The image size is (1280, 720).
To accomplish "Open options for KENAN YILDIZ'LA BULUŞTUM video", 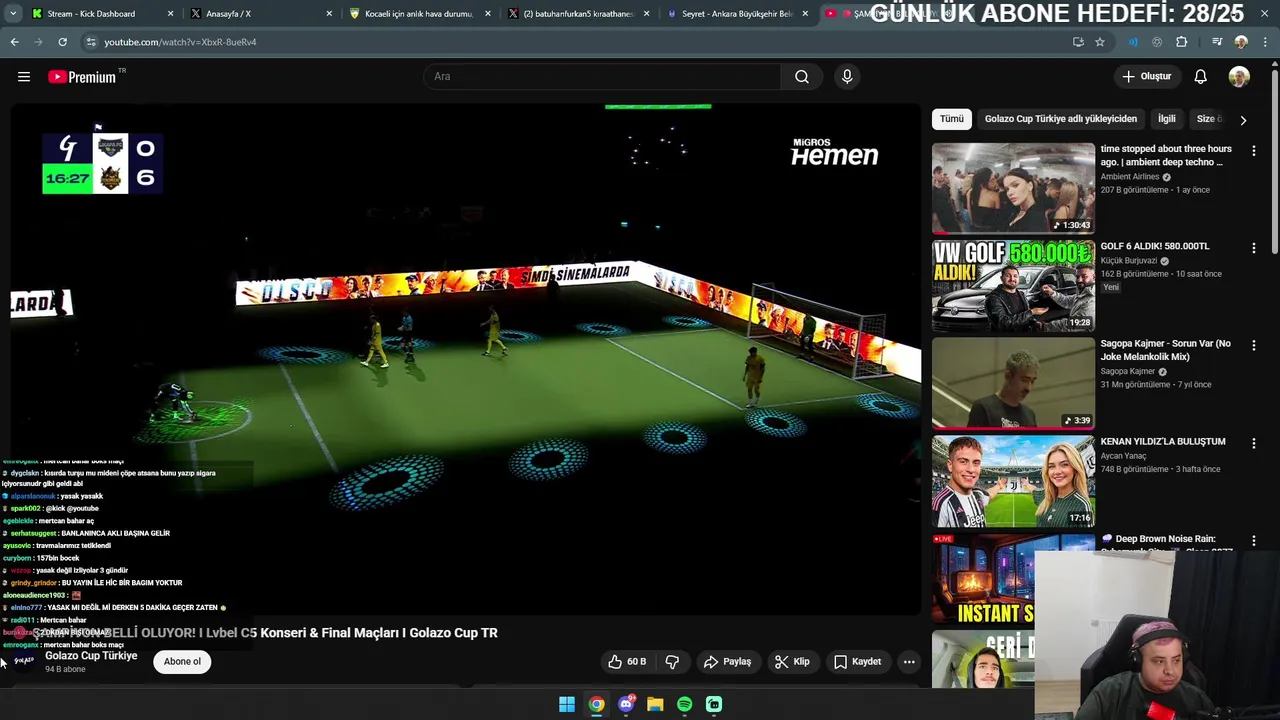I will [x=1254, y=443].
